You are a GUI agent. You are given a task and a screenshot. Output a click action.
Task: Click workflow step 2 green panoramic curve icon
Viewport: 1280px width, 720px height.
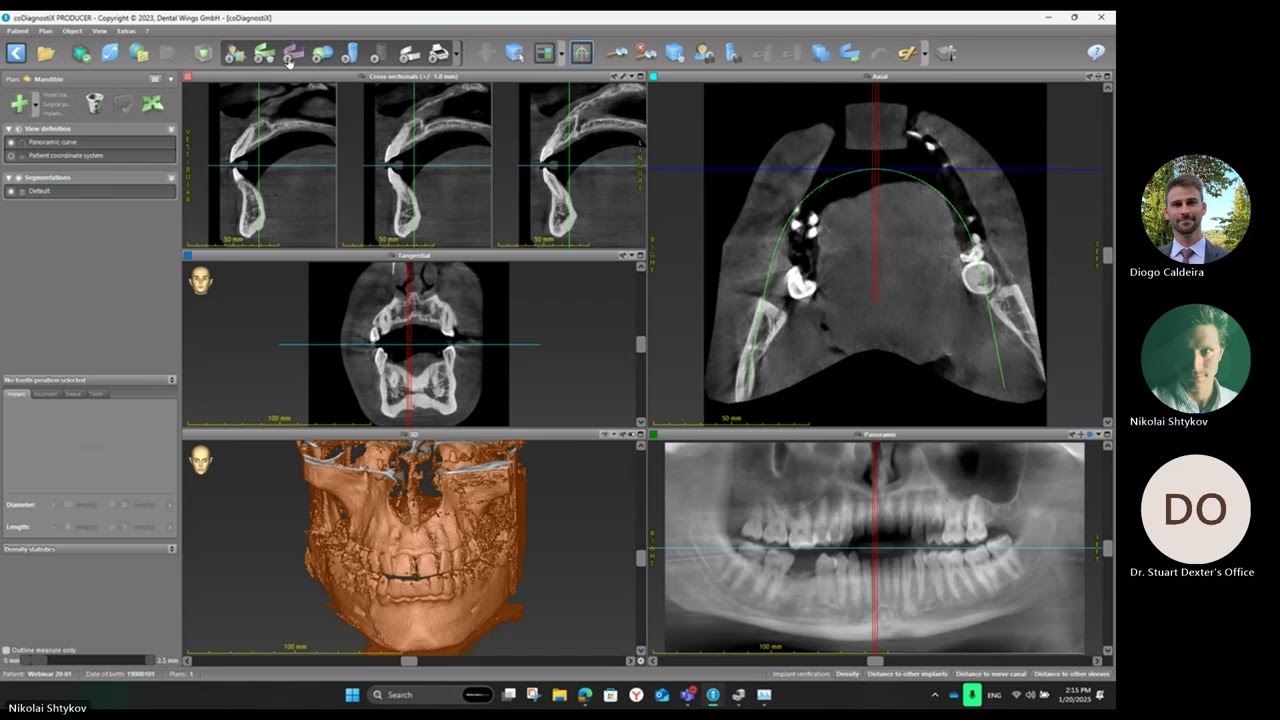click(264, 53)
